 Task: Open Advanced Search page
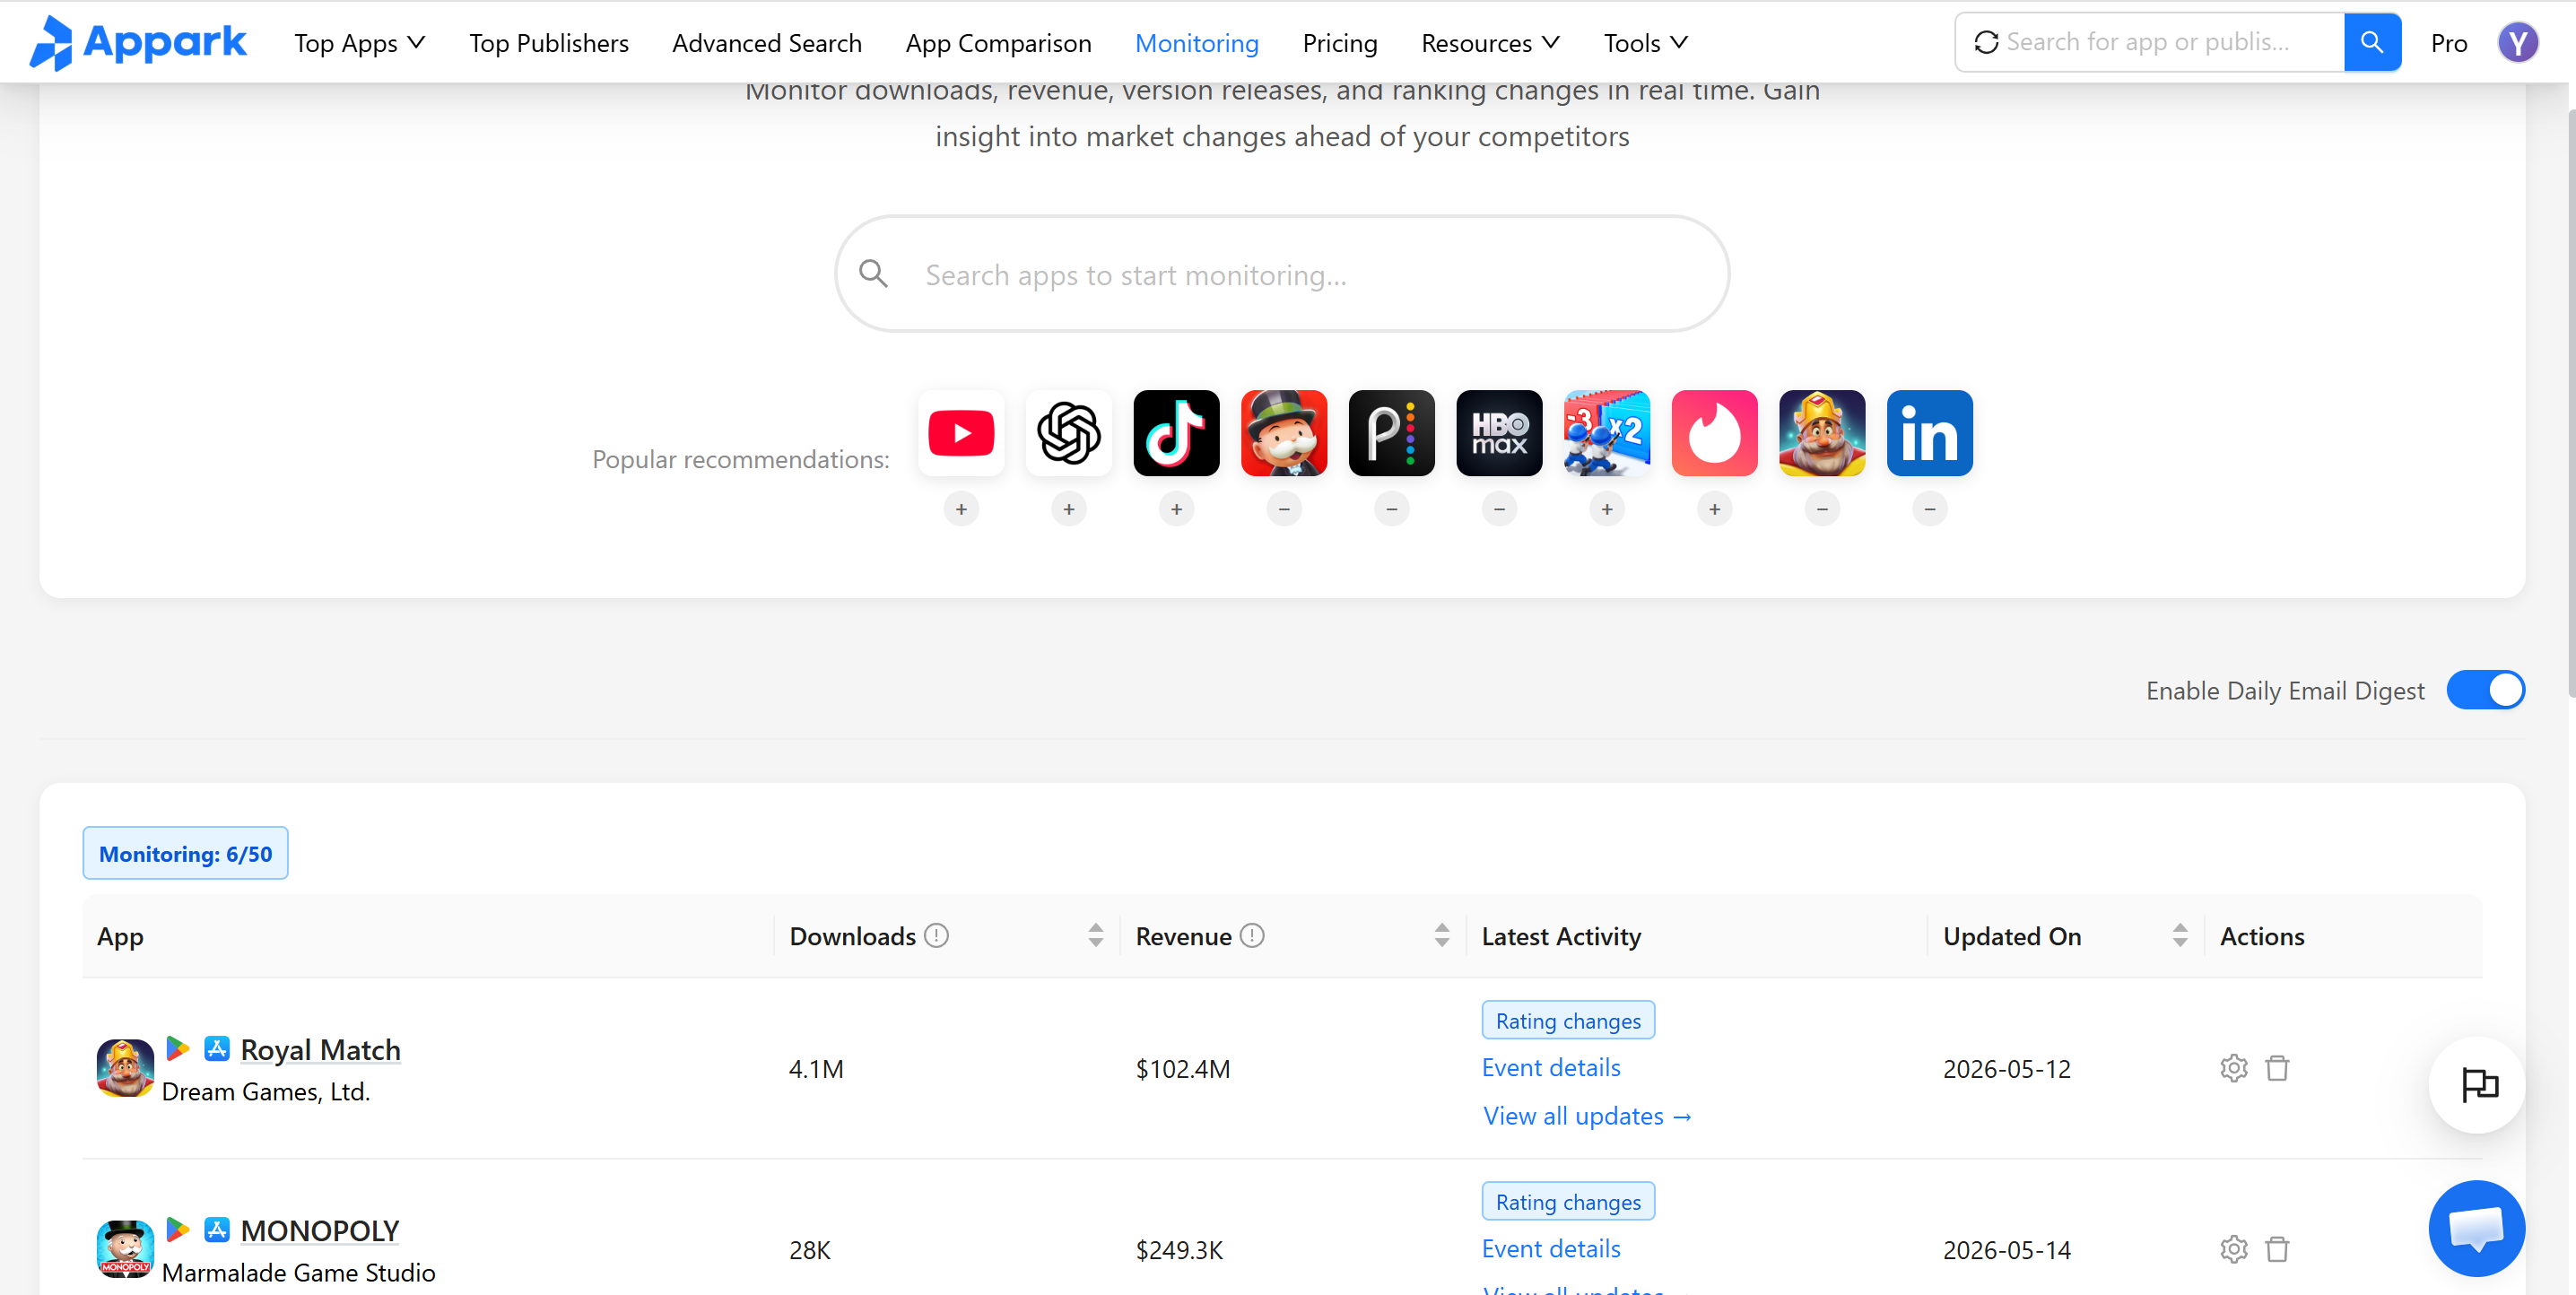pyautogui.click(x=767, y=42)
